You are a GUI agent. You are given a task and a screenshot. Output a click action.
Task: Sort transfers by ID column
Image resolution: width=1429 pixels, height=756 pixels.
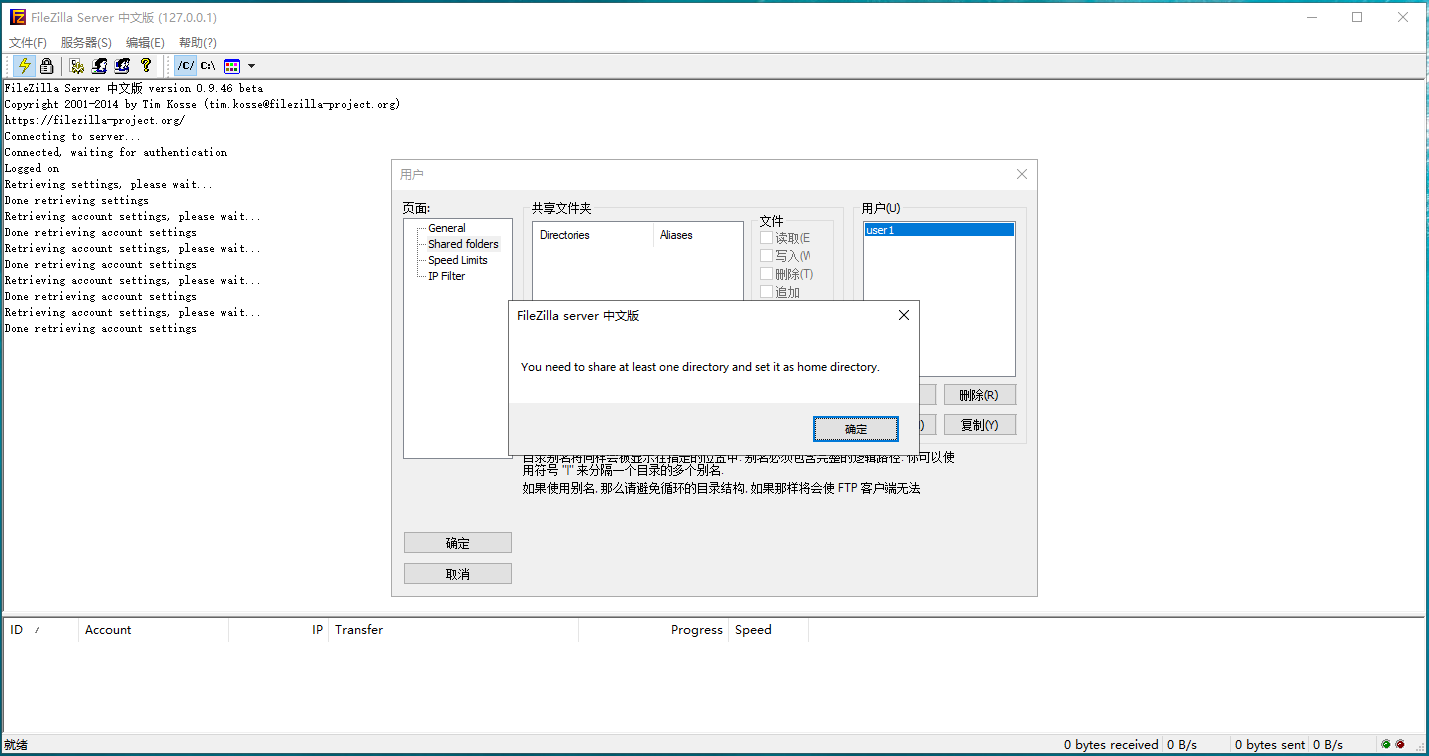point(40,630)
